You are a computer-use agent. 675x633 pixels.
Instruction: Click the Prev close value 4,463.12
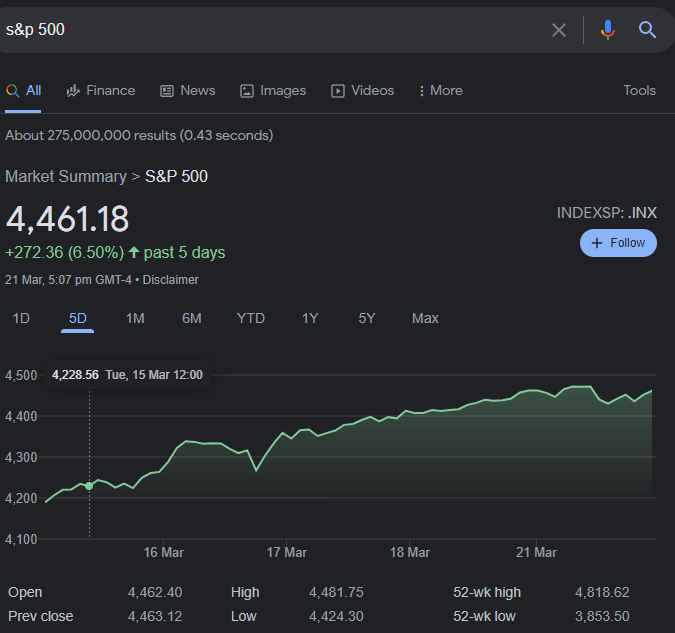(155, 616)
